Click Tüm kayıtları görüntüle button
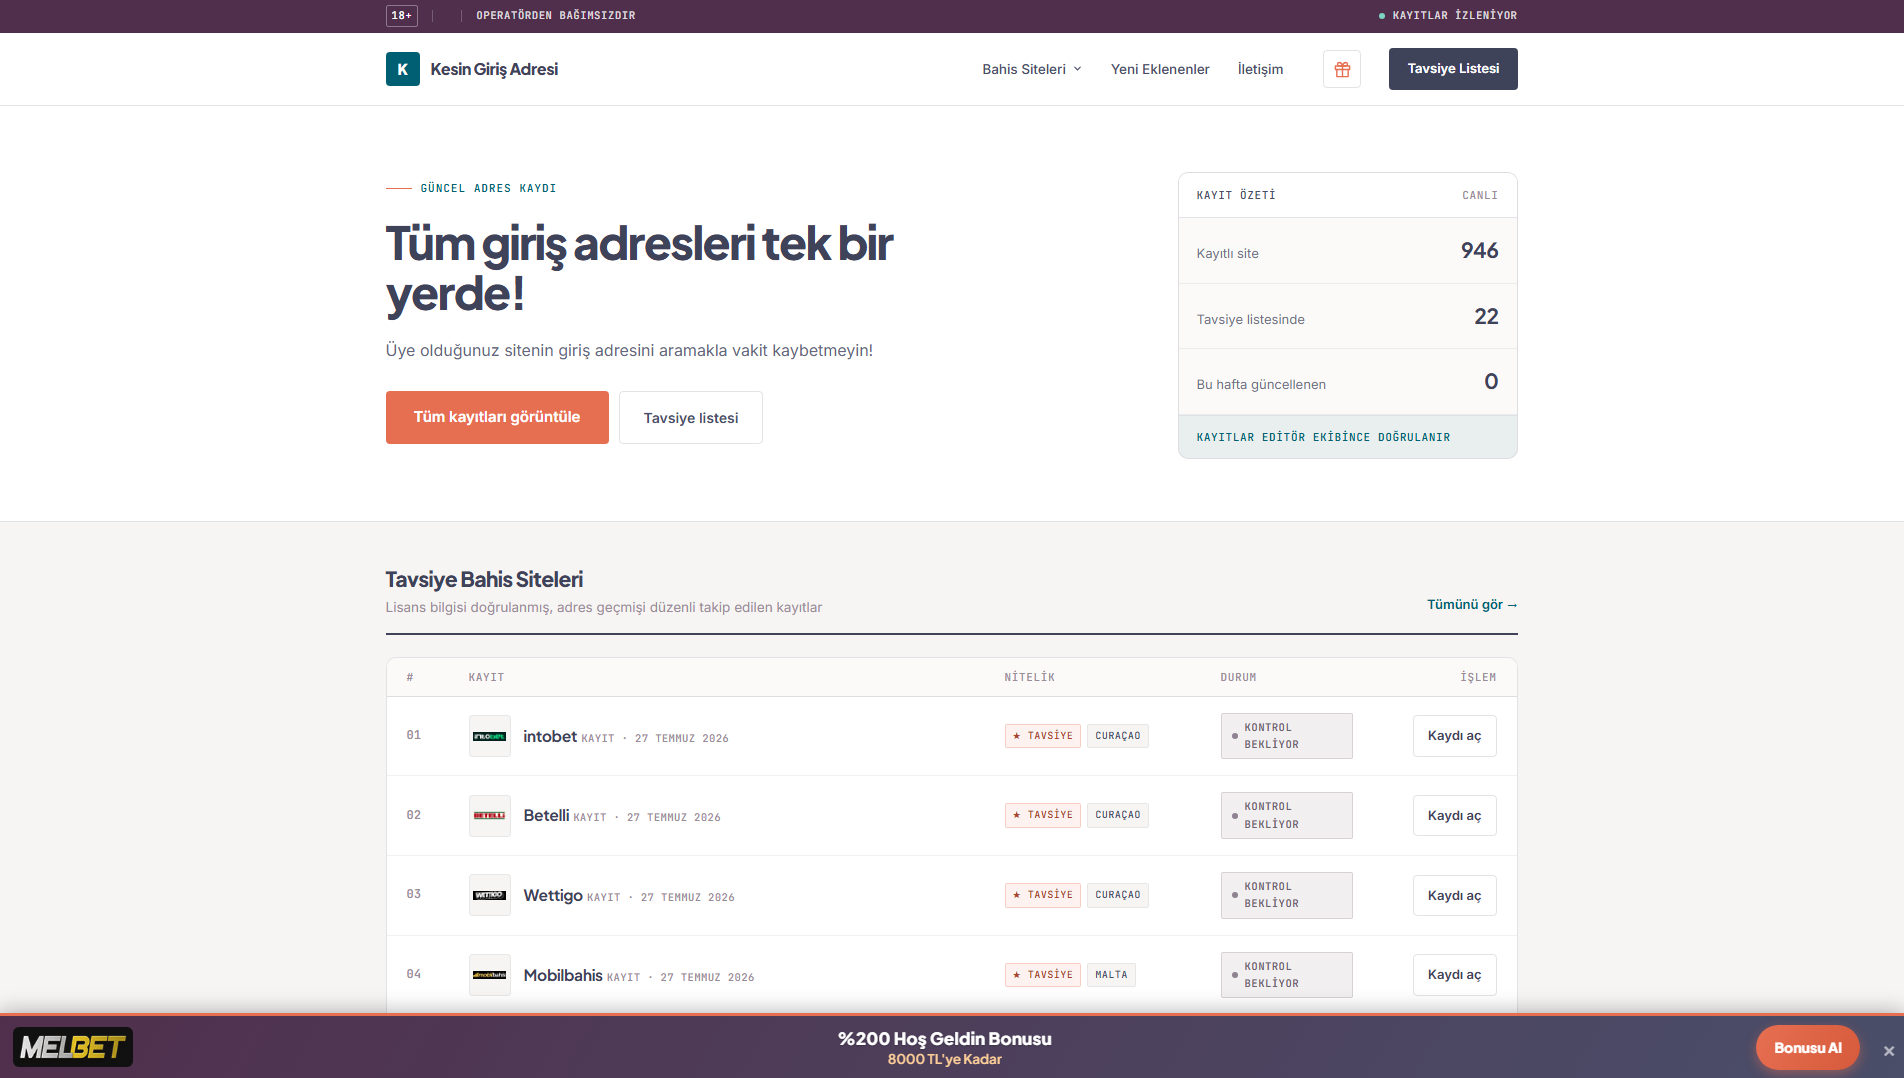 click(497, 417)
